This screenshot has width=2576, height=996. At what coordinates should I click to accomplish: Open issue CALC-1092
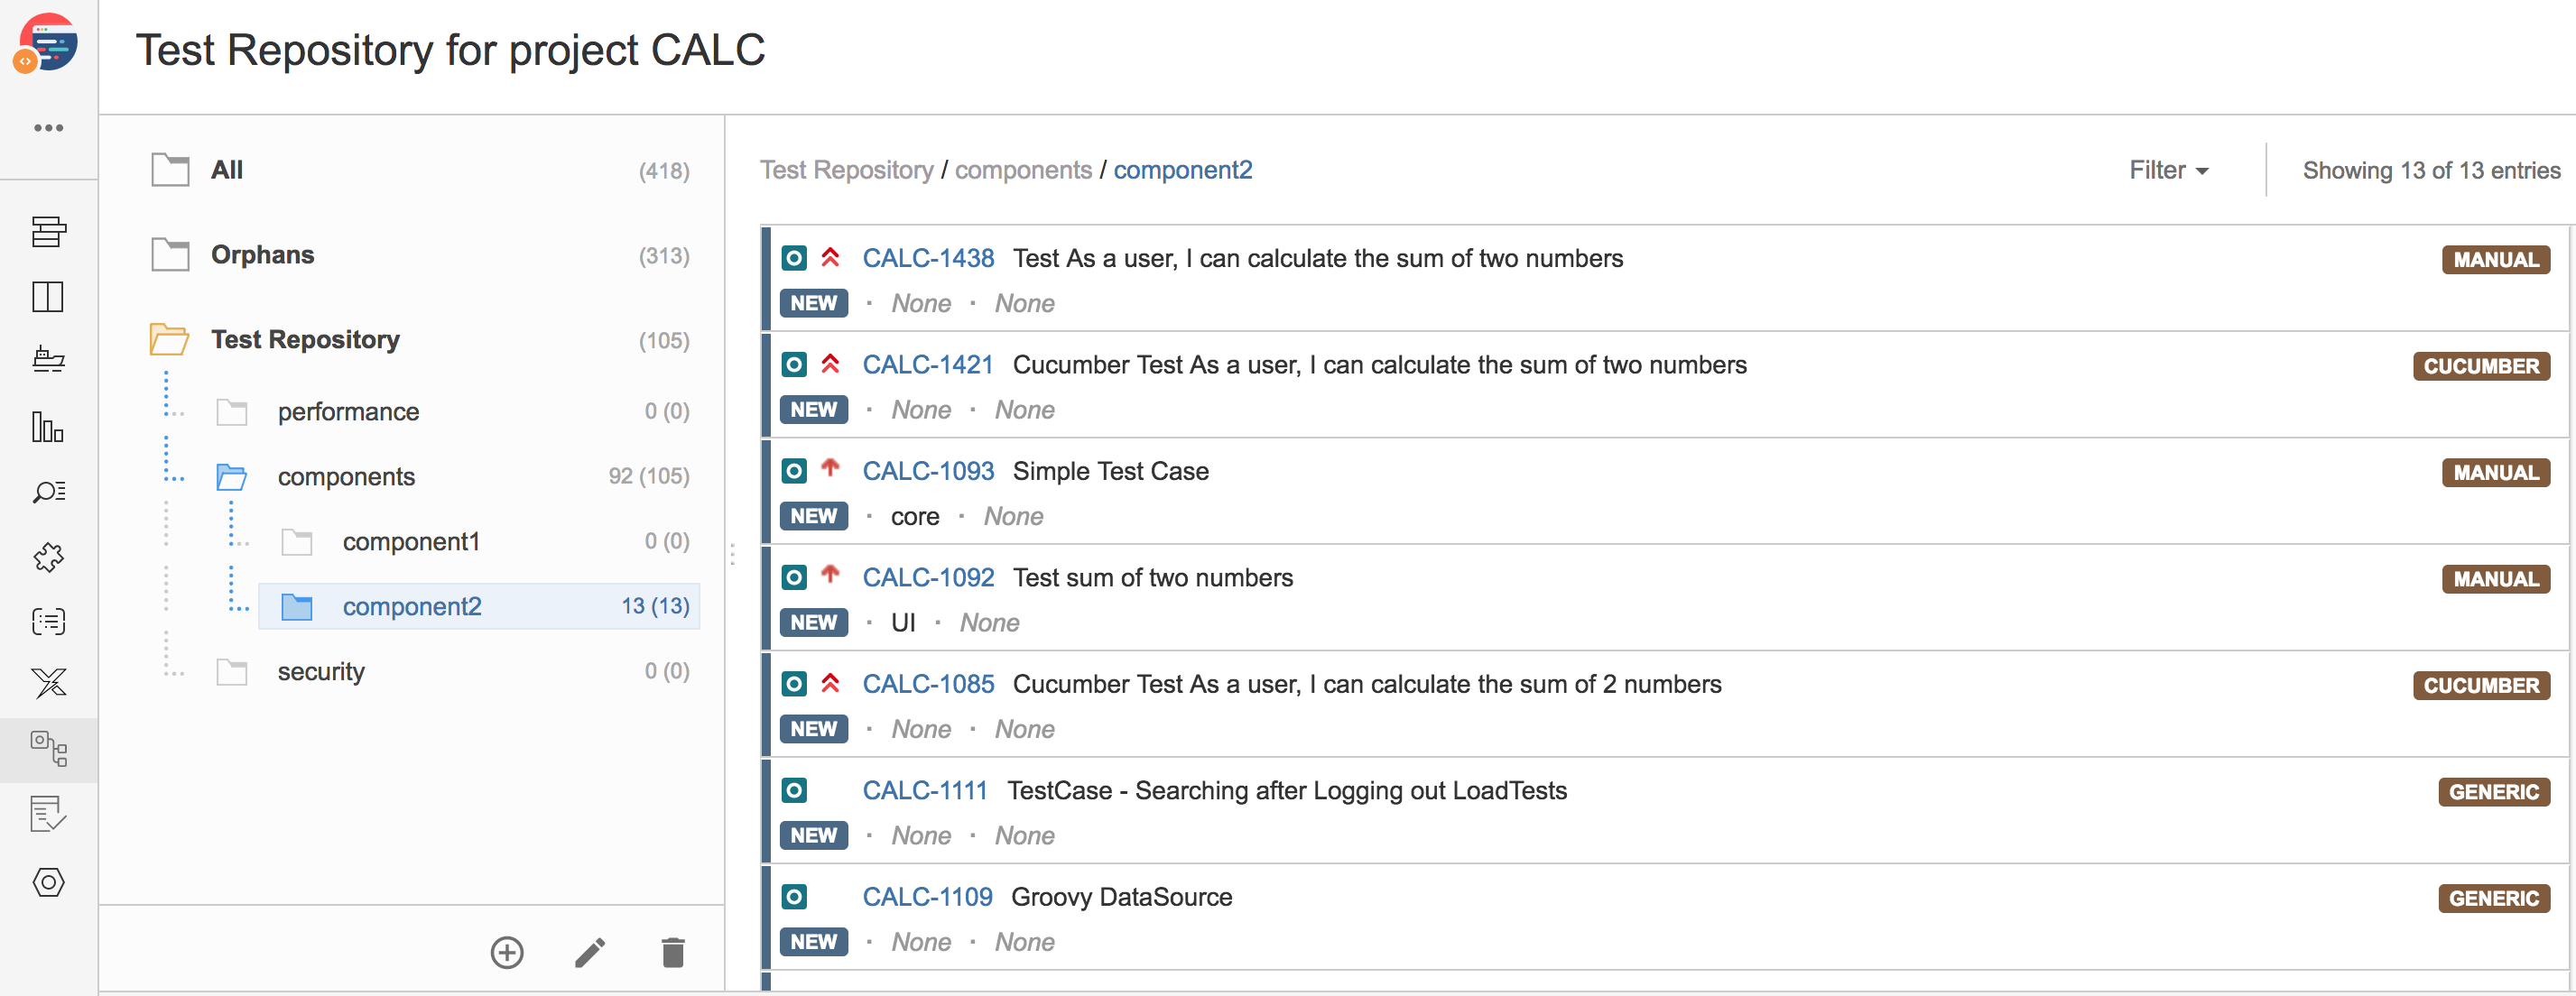(x=928, y=577)
